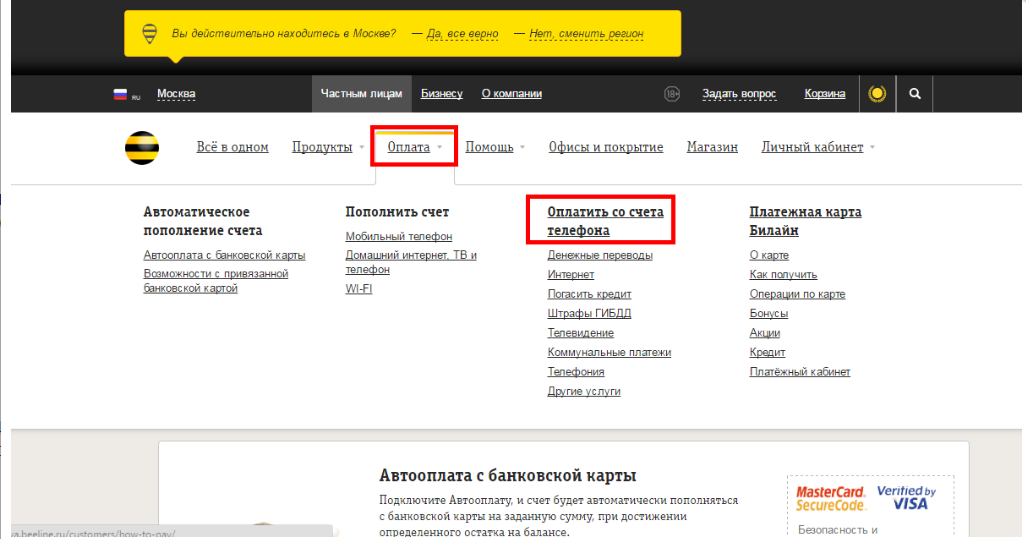Click the Задать вопрос link

(x=739, y=94)
